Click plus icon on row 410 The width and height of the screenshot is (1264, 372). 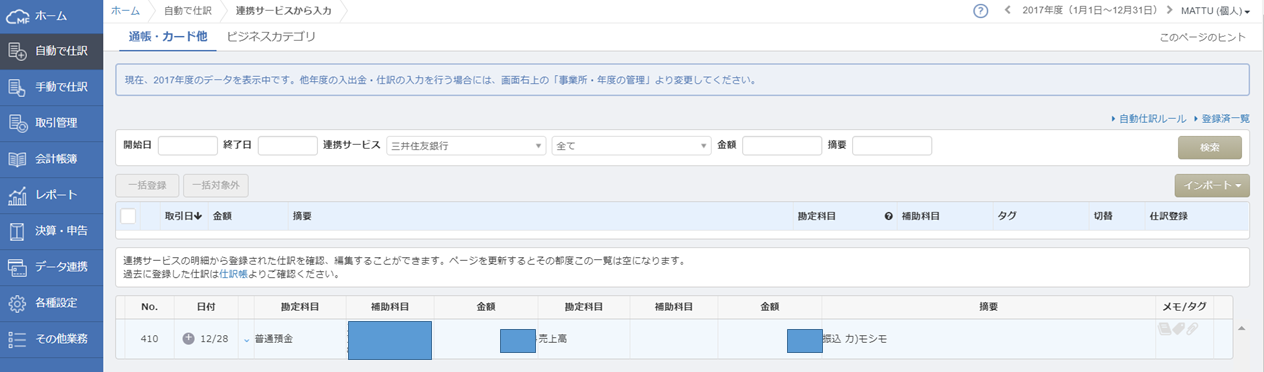pyautogui.click(x=188, y=339)
